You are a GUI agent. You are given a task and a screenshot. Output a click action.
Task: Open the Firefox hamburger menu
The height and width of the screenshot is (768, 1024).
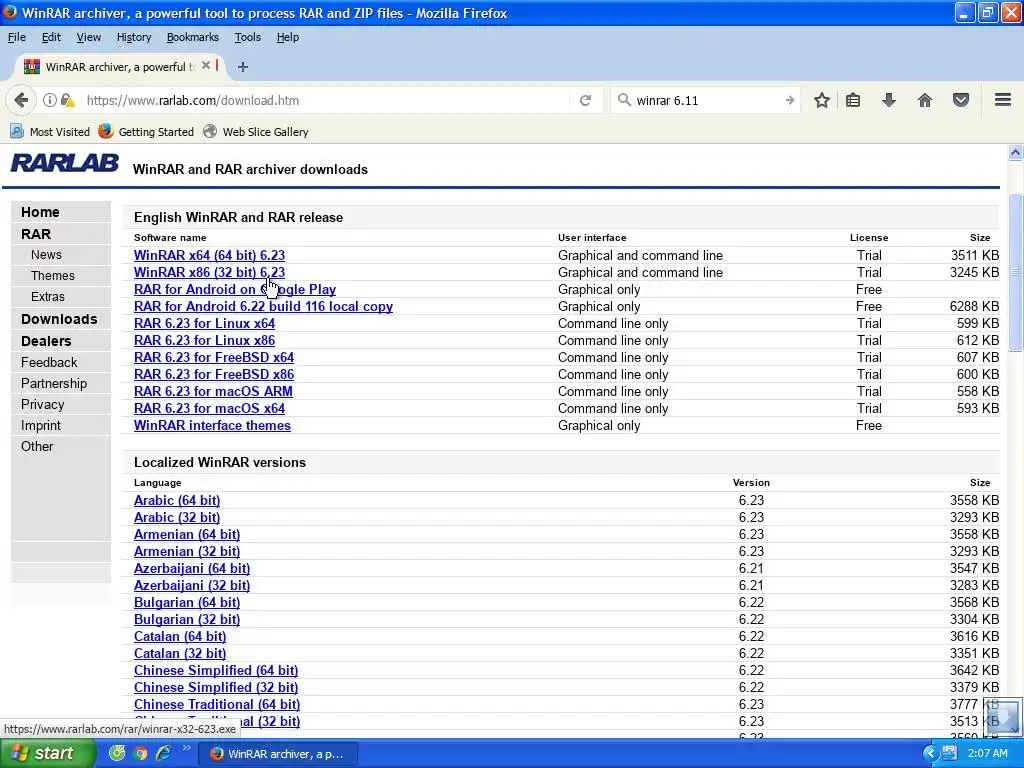(x=1003, y=100)
